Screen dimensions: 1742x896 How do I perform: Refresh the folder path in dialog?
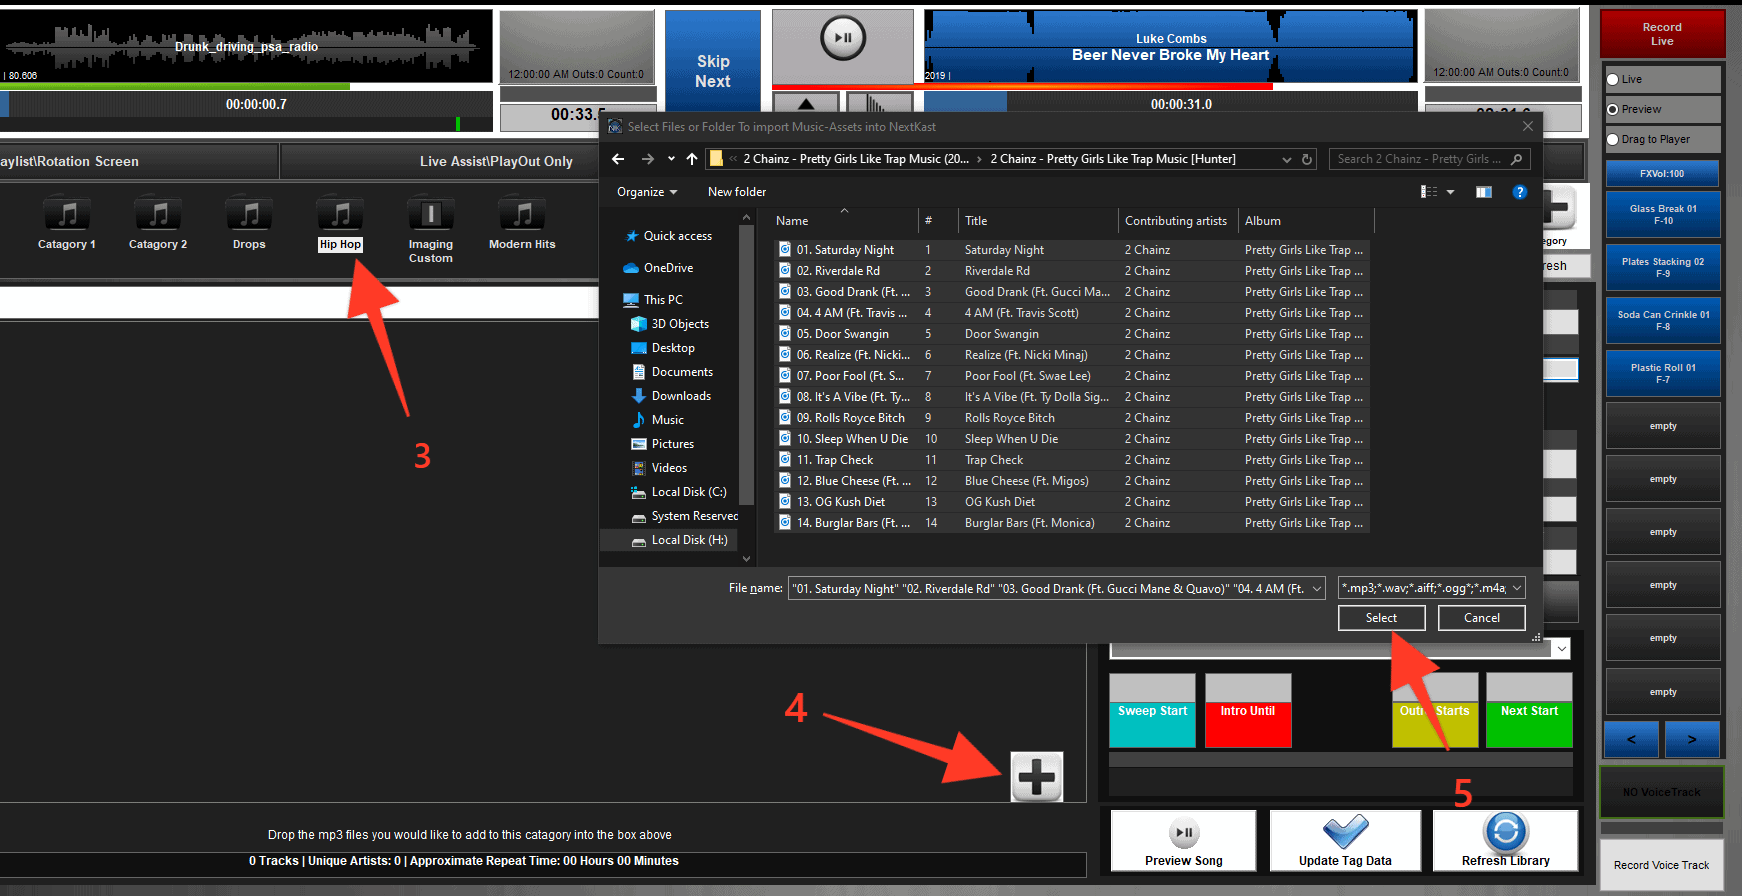pos(1306,159)
